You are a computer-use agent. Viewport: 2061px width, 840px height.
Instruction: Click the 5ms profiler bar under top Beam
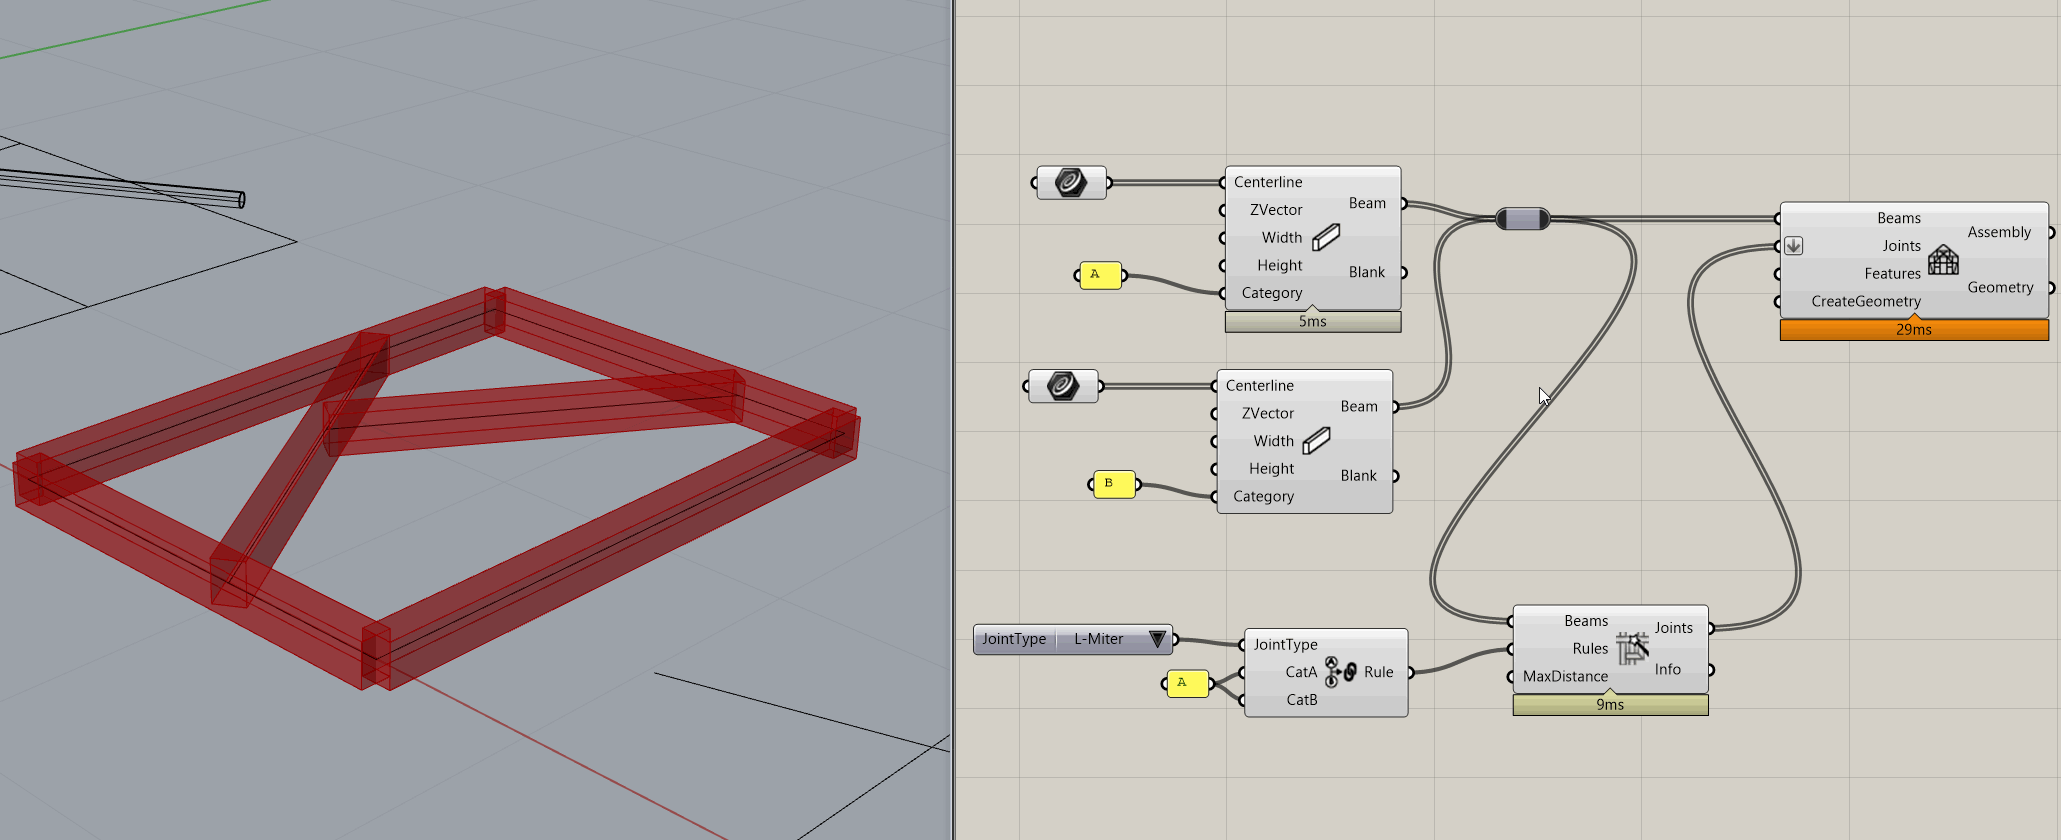tap(1312, 322)
